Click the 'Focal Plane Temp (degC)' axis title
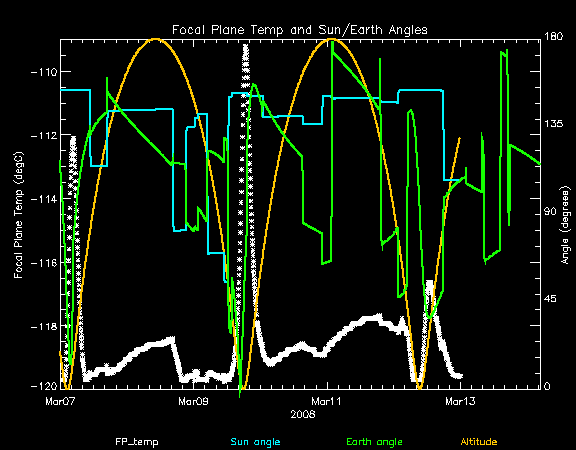 (18, 215)
